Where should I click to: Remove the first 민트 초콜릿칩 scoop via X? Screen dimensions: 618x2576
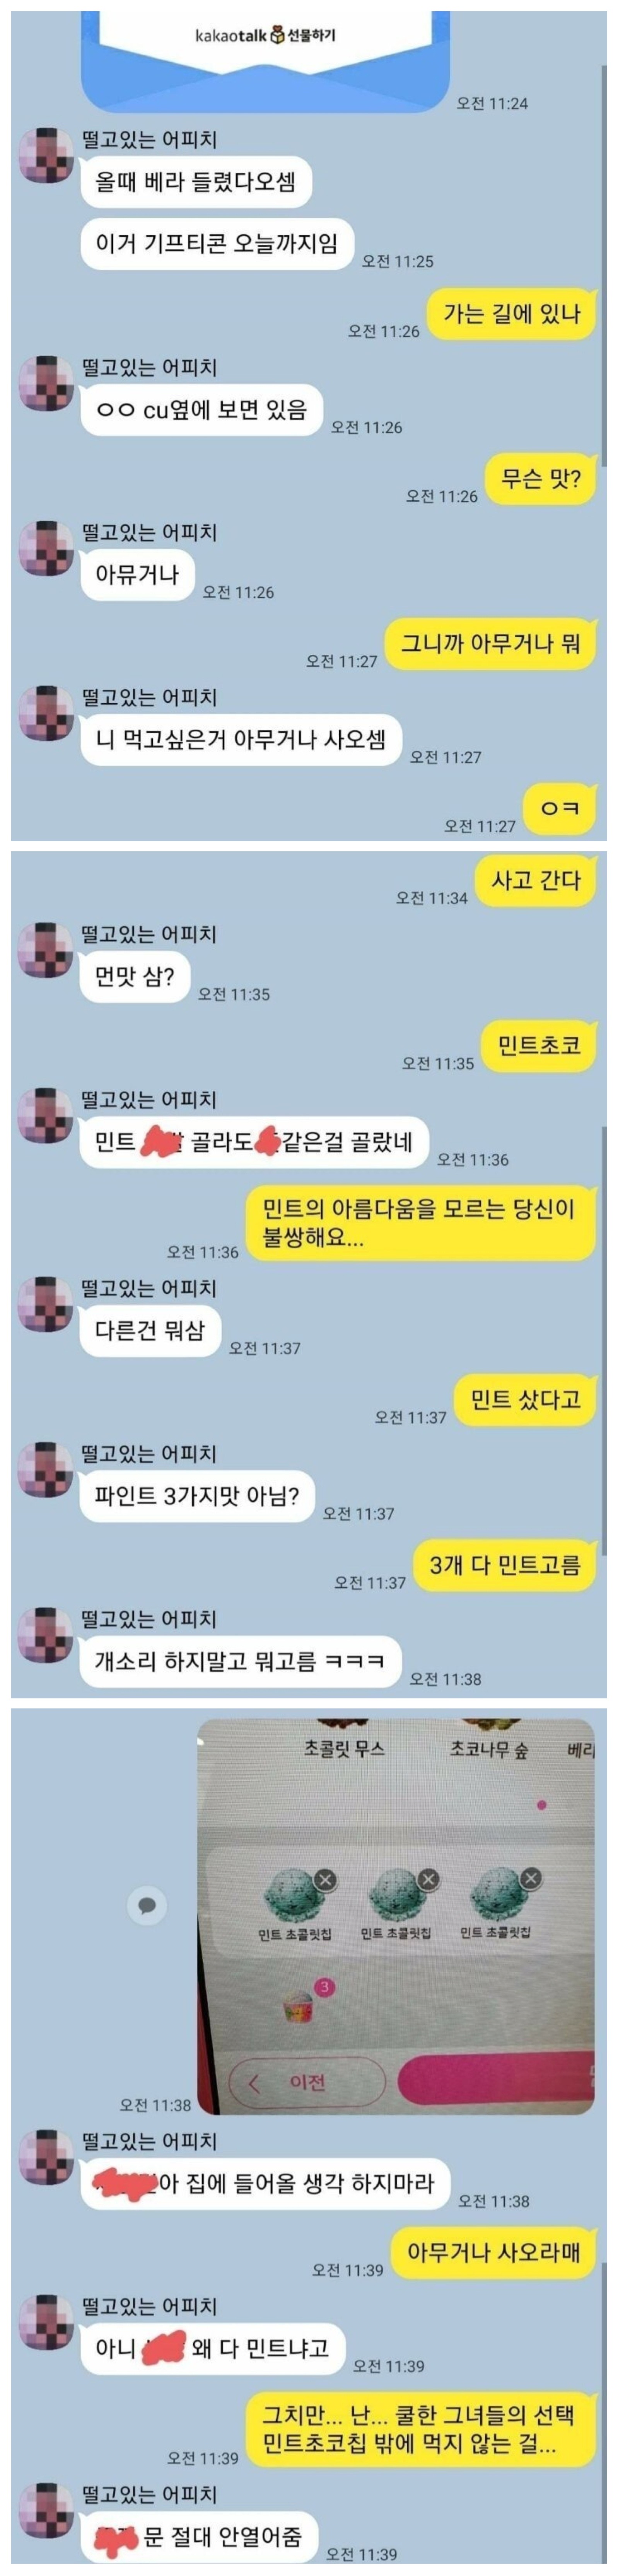click(x=325, y=1879)
